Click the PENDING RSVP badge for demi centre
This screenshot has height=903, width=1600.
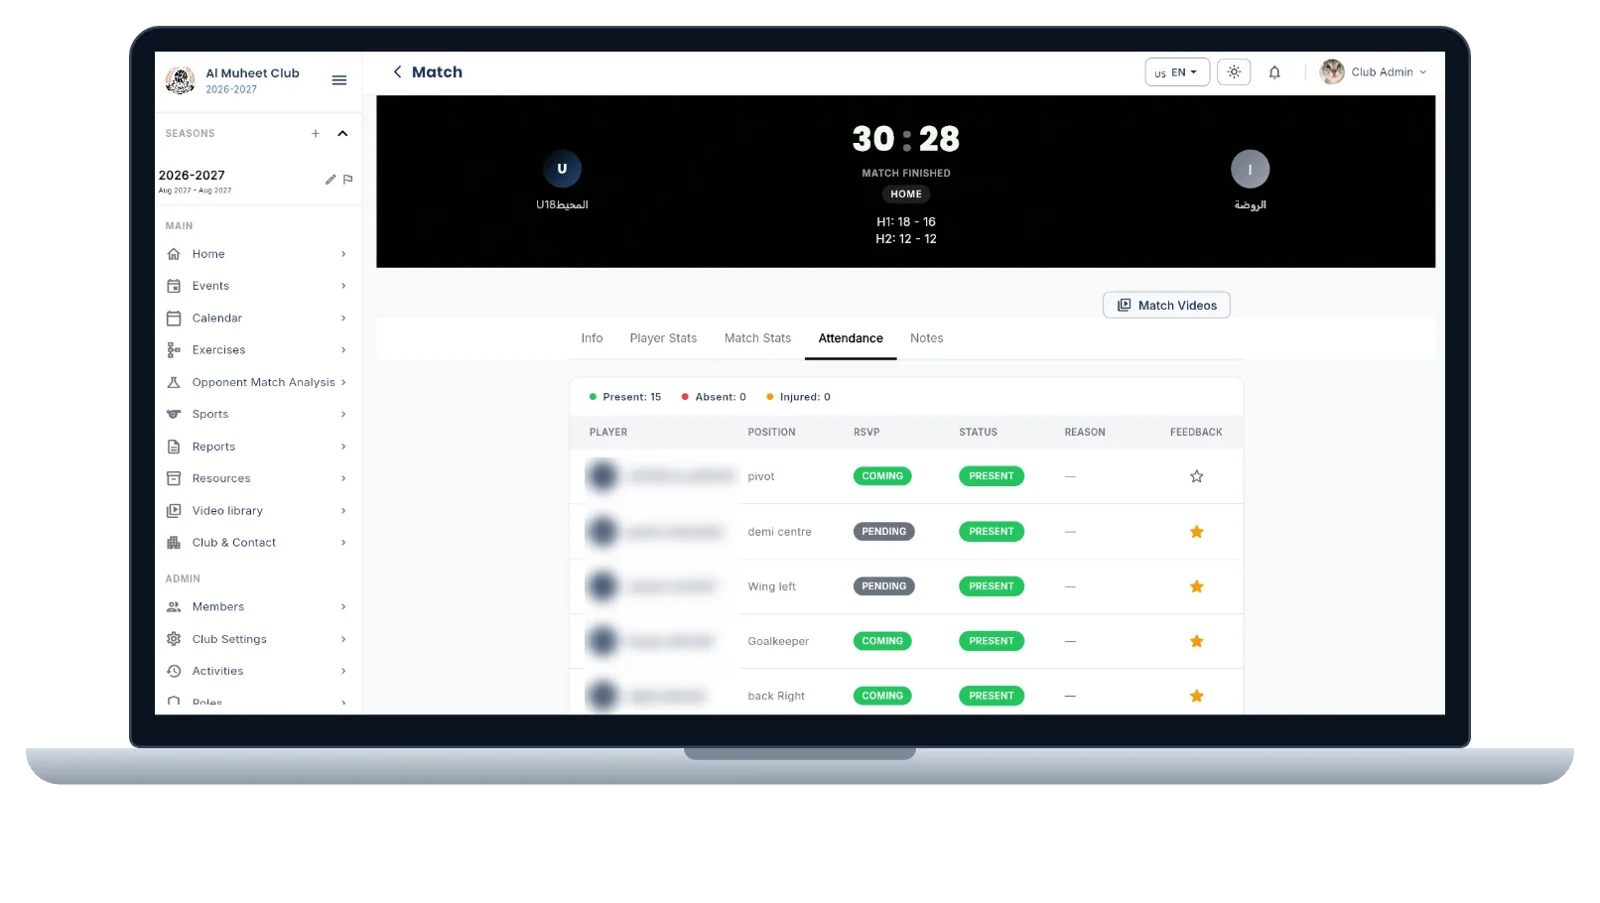(884, 531)
